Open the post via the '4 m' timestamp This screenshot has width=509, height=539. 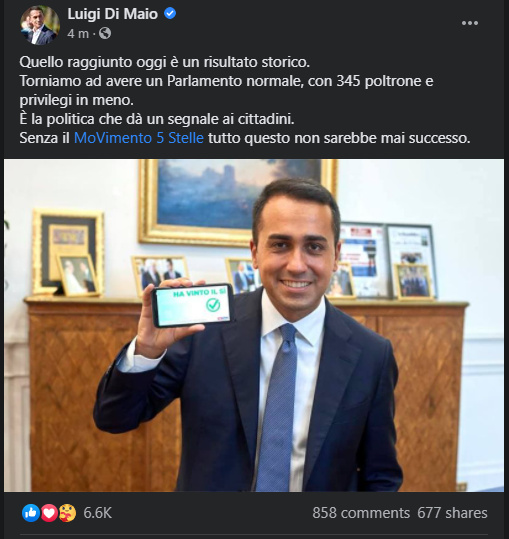tap(78, 34)
